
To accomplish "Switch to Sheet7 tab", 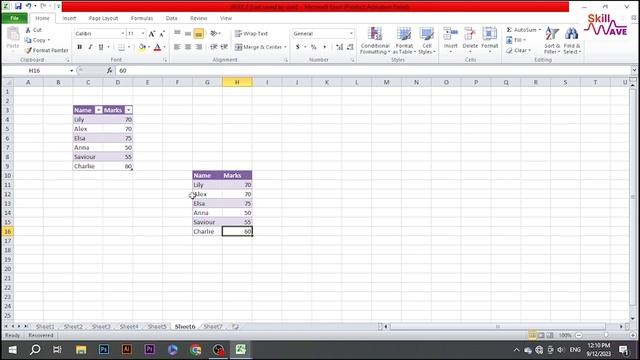I will [x=213, y=327].
